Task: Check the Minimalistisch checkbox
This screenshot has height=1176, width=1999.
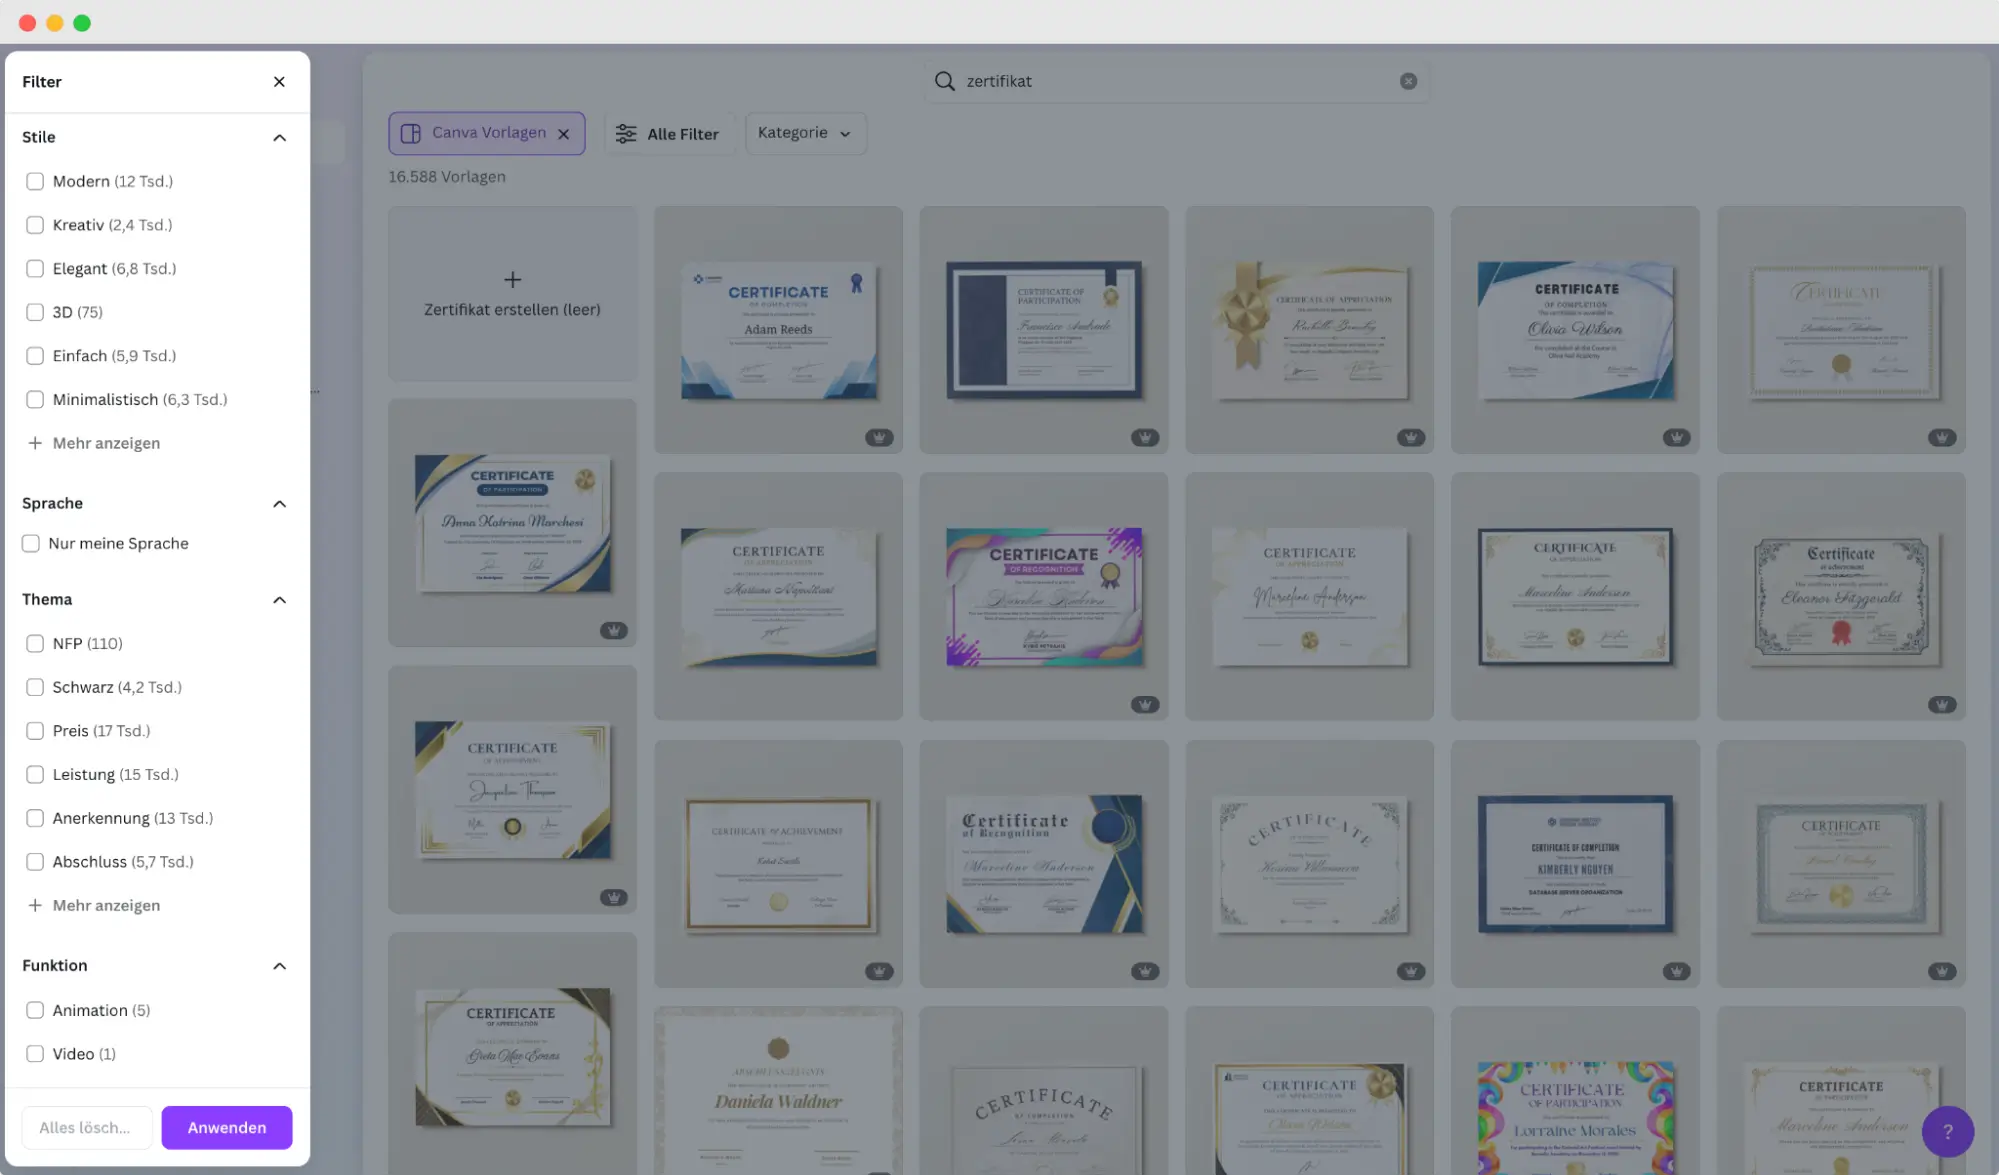Action: (x=35, y=399)
